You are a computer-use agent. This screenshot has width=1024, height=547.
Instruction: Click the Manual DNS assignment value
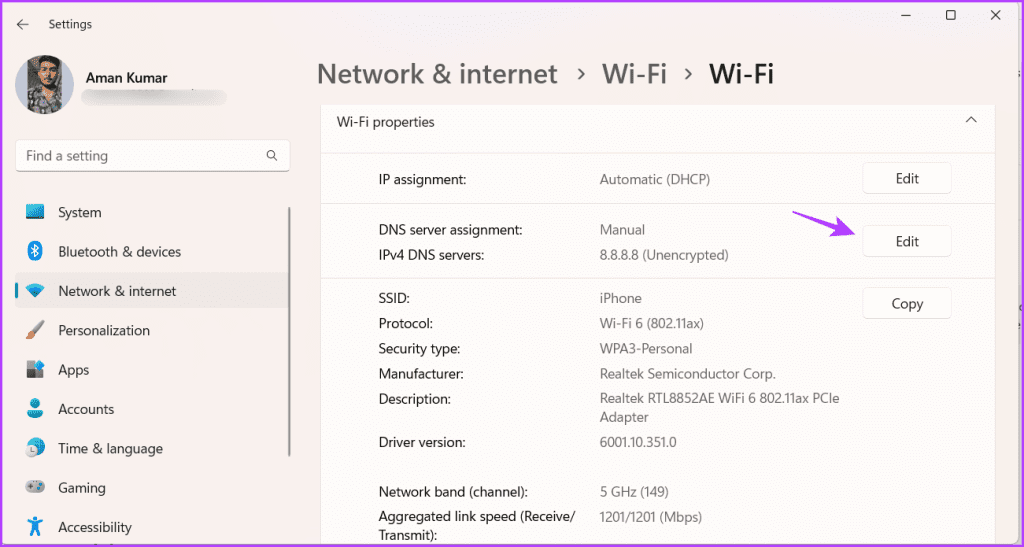[x=622, y=230]
